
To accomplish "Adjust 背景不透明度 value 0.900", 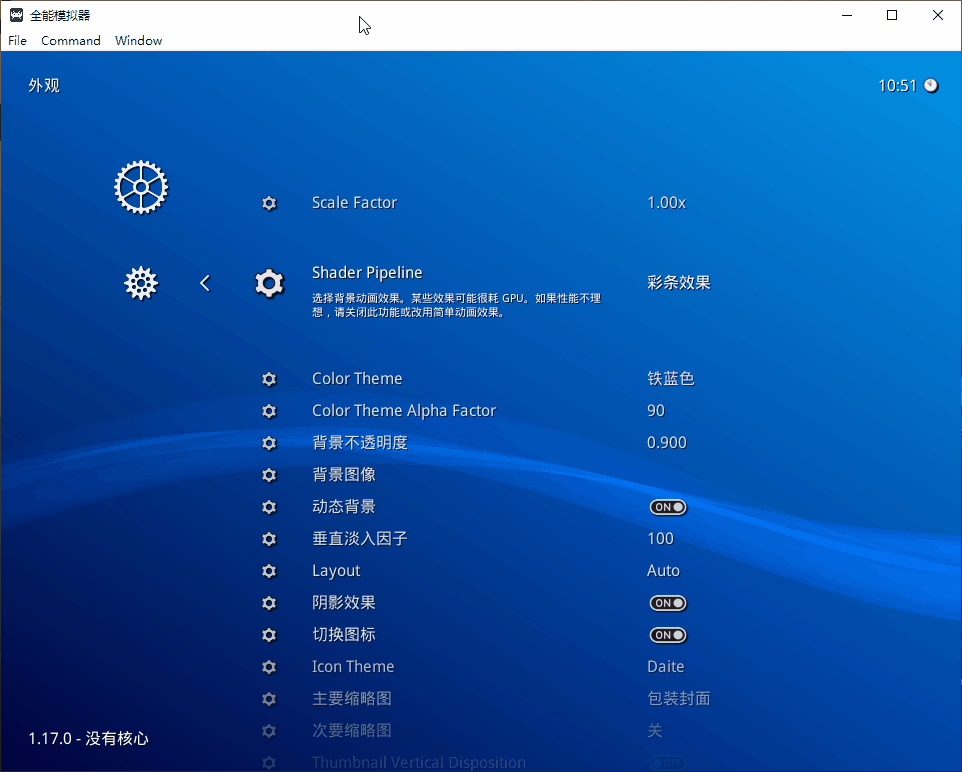I will (x=667, y=442).
